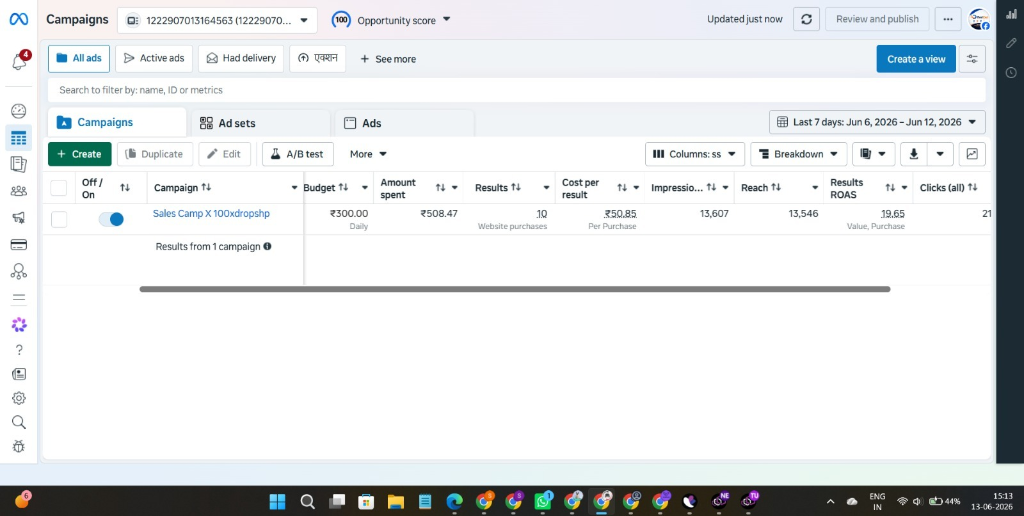Viewport: 1024px width, 516px height.
Task: Open the All tools hamburger menu
Action: point(19,298)
